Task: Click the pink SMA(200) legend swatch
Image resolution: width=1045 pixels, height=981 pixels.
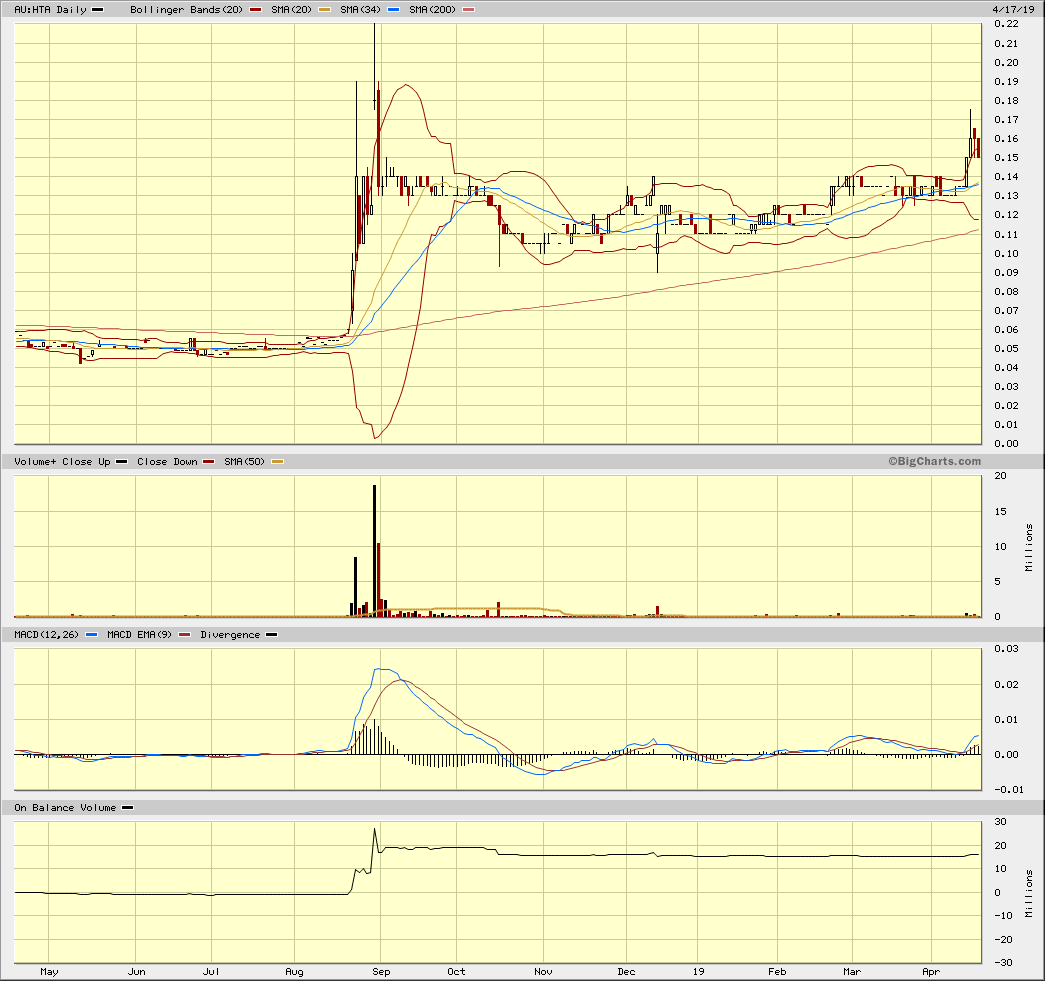Action: (x=469, y=9)
